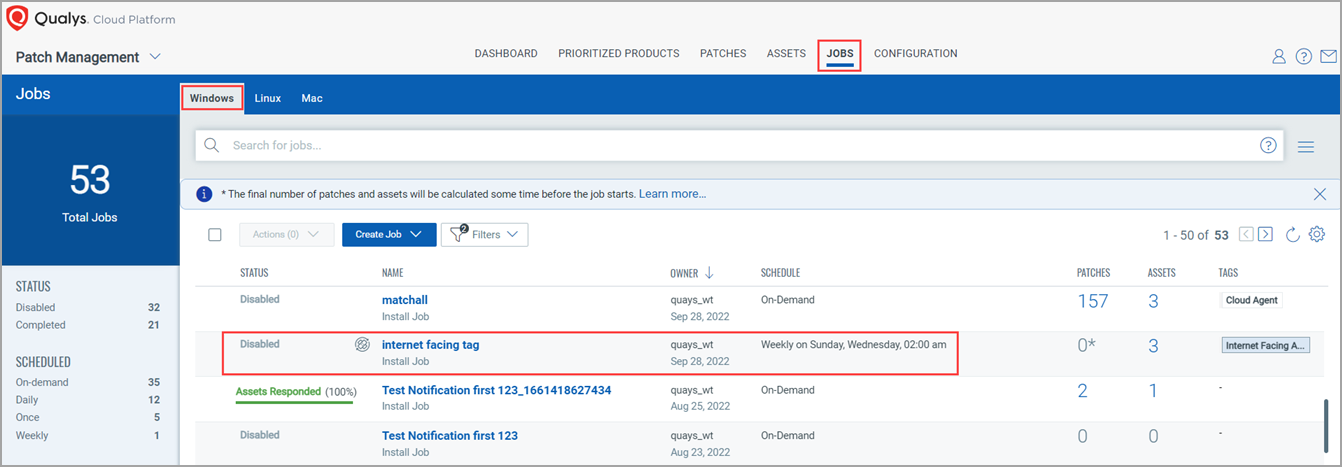Open the header help question-mark icon
The image size is (1342, 467).
(1303, 57)
